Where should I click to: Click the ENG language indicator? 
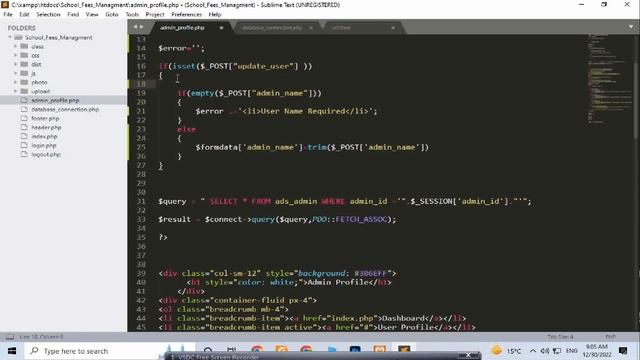[571, 351]
